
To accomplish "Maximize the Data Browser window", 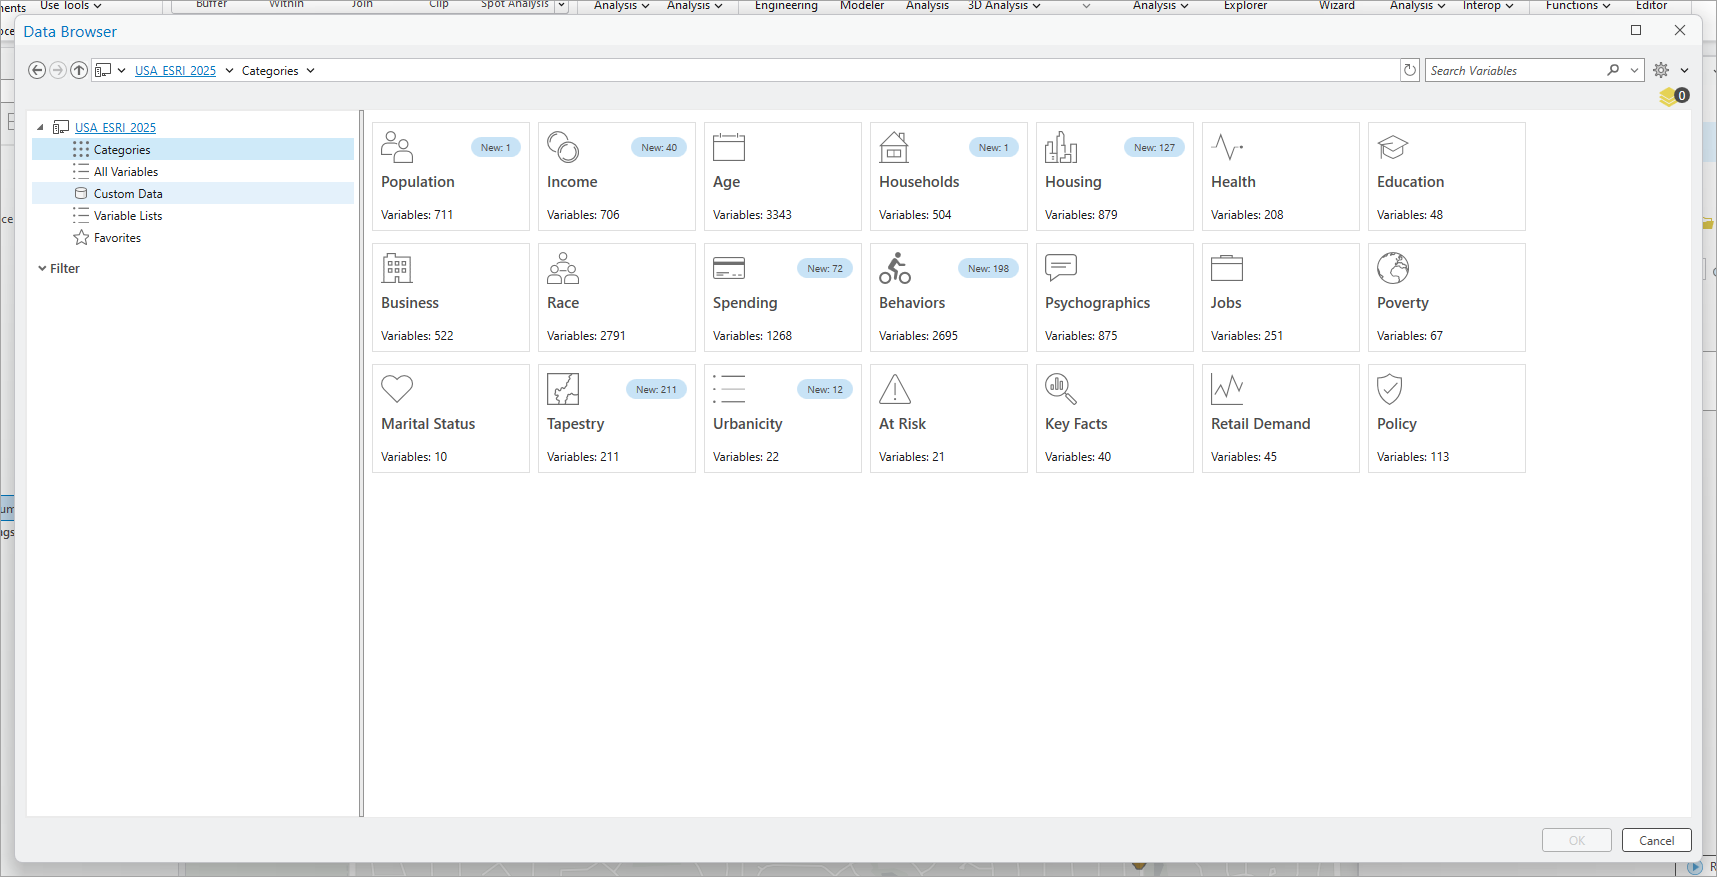I will pos(1636,30).
